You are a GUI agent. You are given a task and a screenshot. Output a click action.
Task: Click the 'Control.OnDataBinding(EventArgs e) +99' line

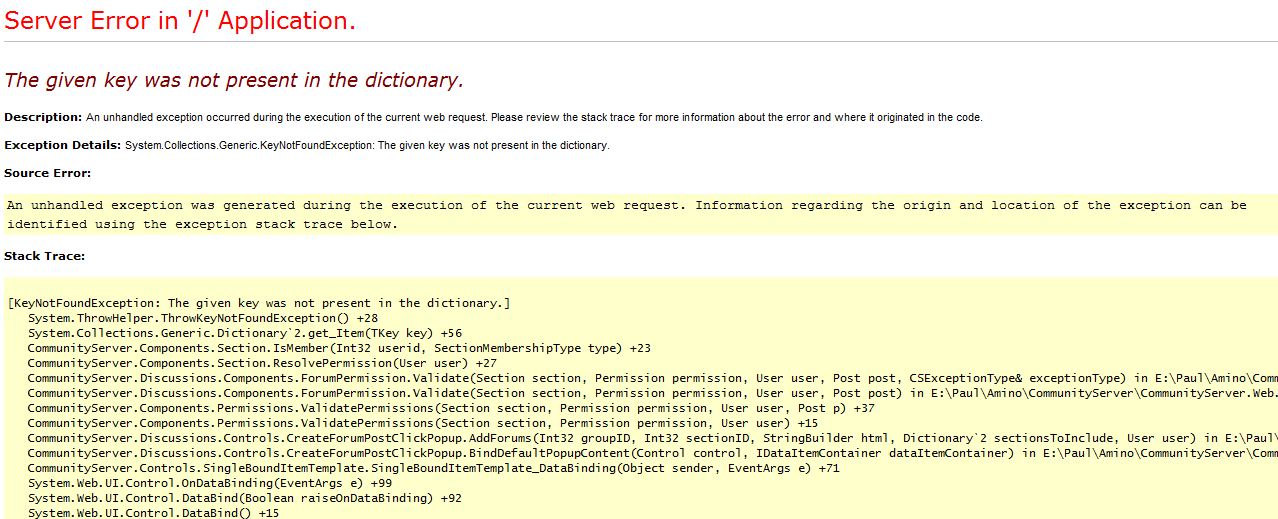tap(210, 483)
